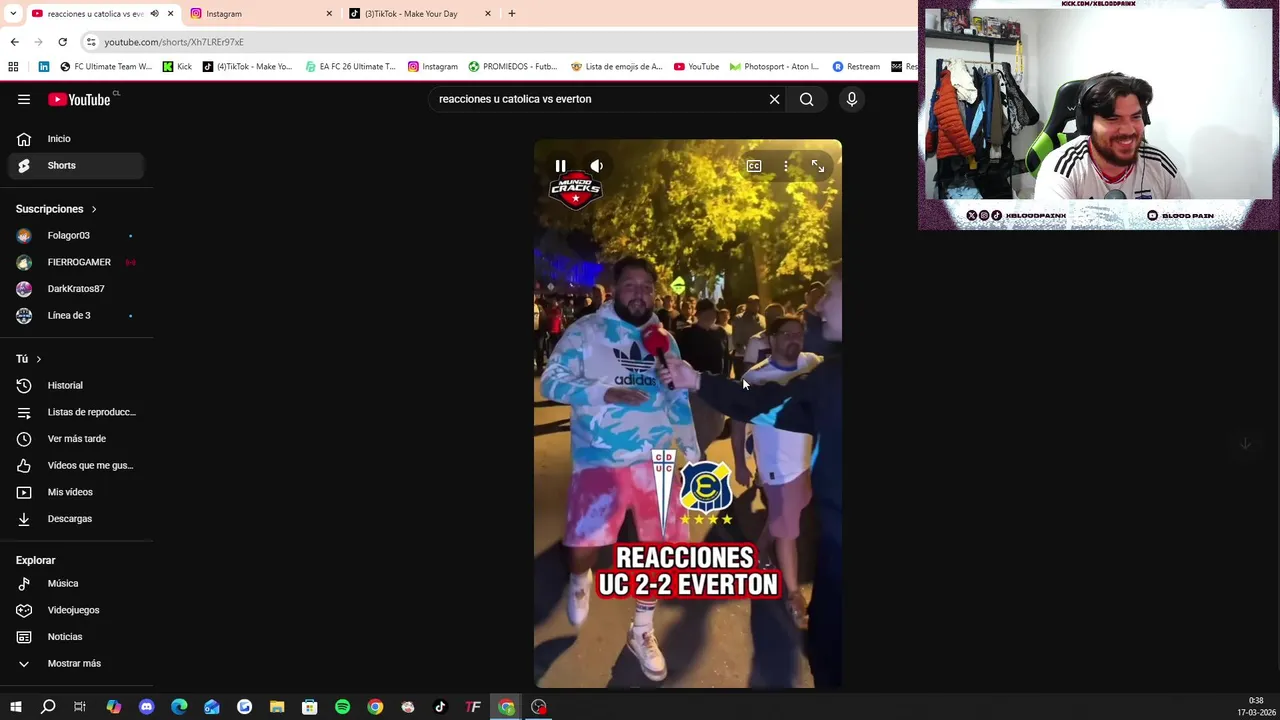The image size is (1280, 720).
Task: Open Noticias under Explorar
Action: tap(77, 637)
